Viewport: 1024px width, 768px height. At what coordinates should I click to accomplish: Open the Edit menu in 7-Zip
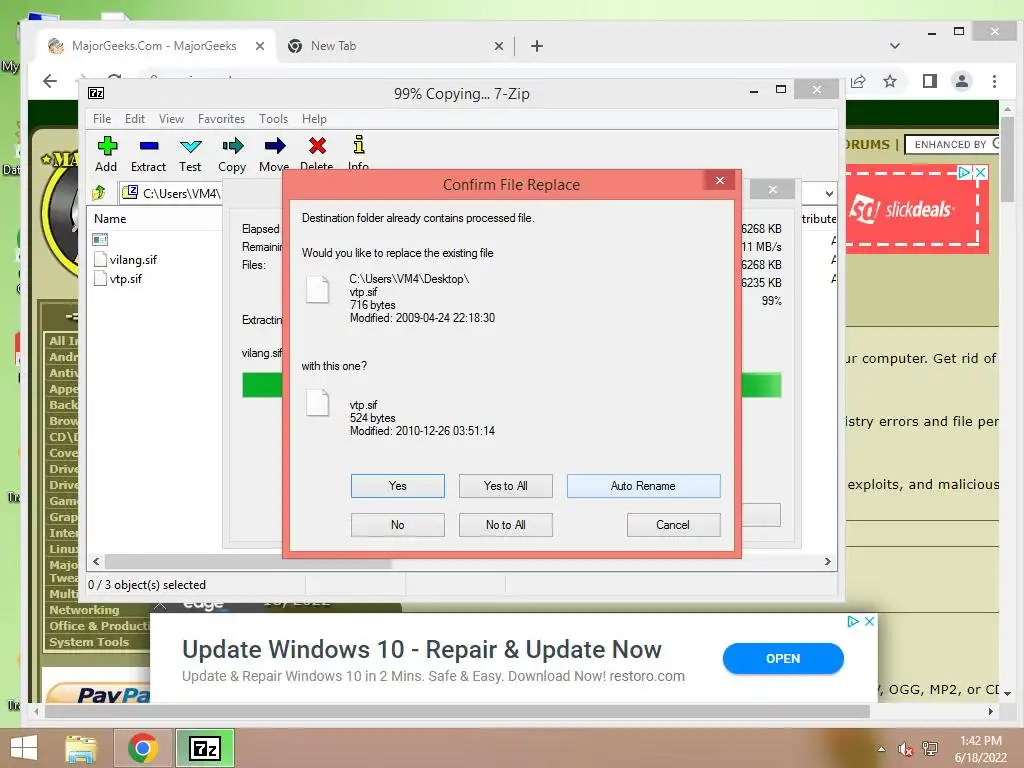[135, 119]
